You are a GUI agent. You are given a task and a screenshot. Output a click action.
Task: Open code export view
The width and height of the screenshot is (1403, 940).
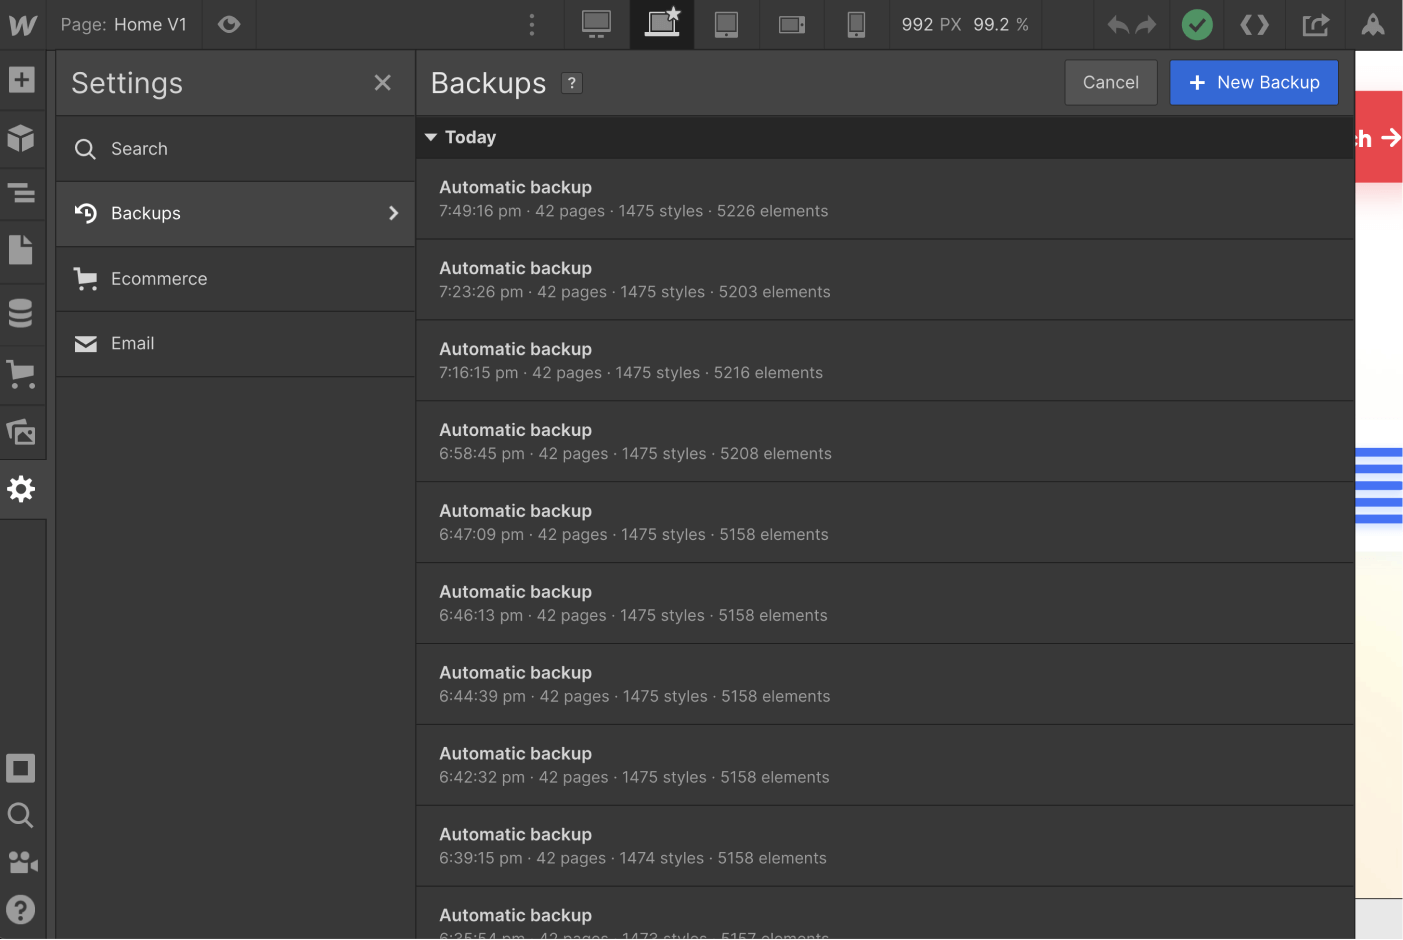[x=1254, y=25]
